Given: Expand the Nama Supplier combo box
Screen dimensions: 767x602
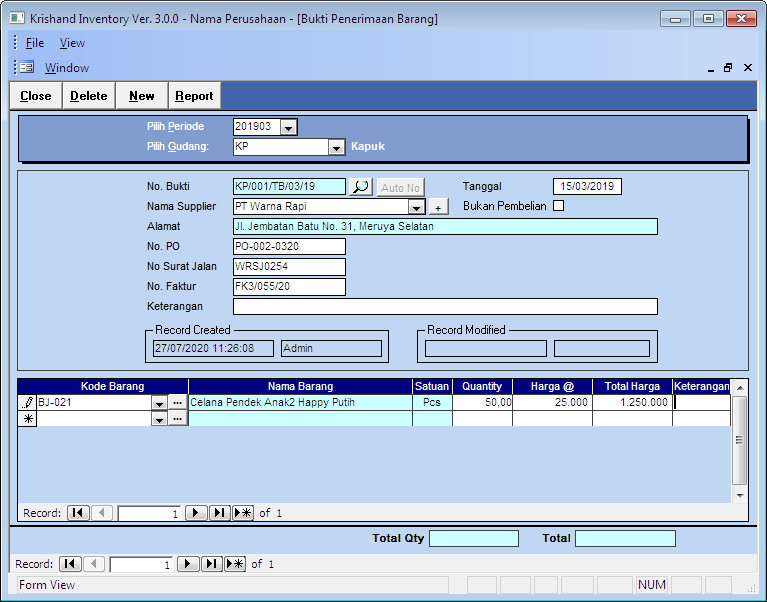Looking at the screenshot, I should click(x=416, y=207).
